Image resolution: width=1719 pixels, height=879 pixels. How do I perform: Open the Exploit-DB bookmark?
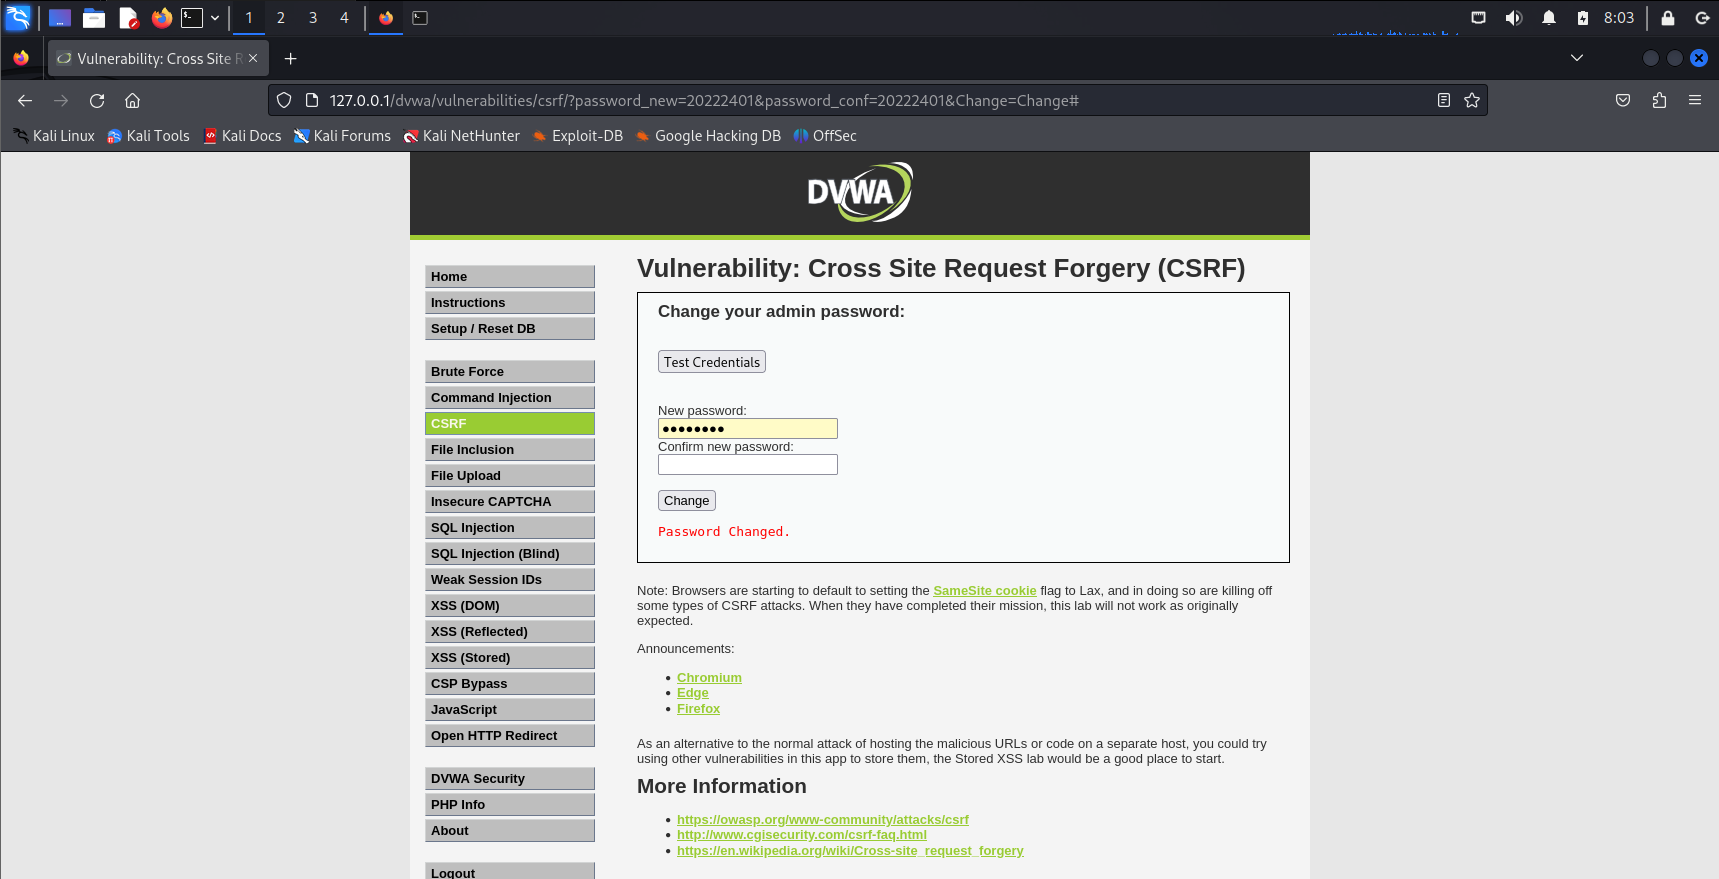pos(578,136)
